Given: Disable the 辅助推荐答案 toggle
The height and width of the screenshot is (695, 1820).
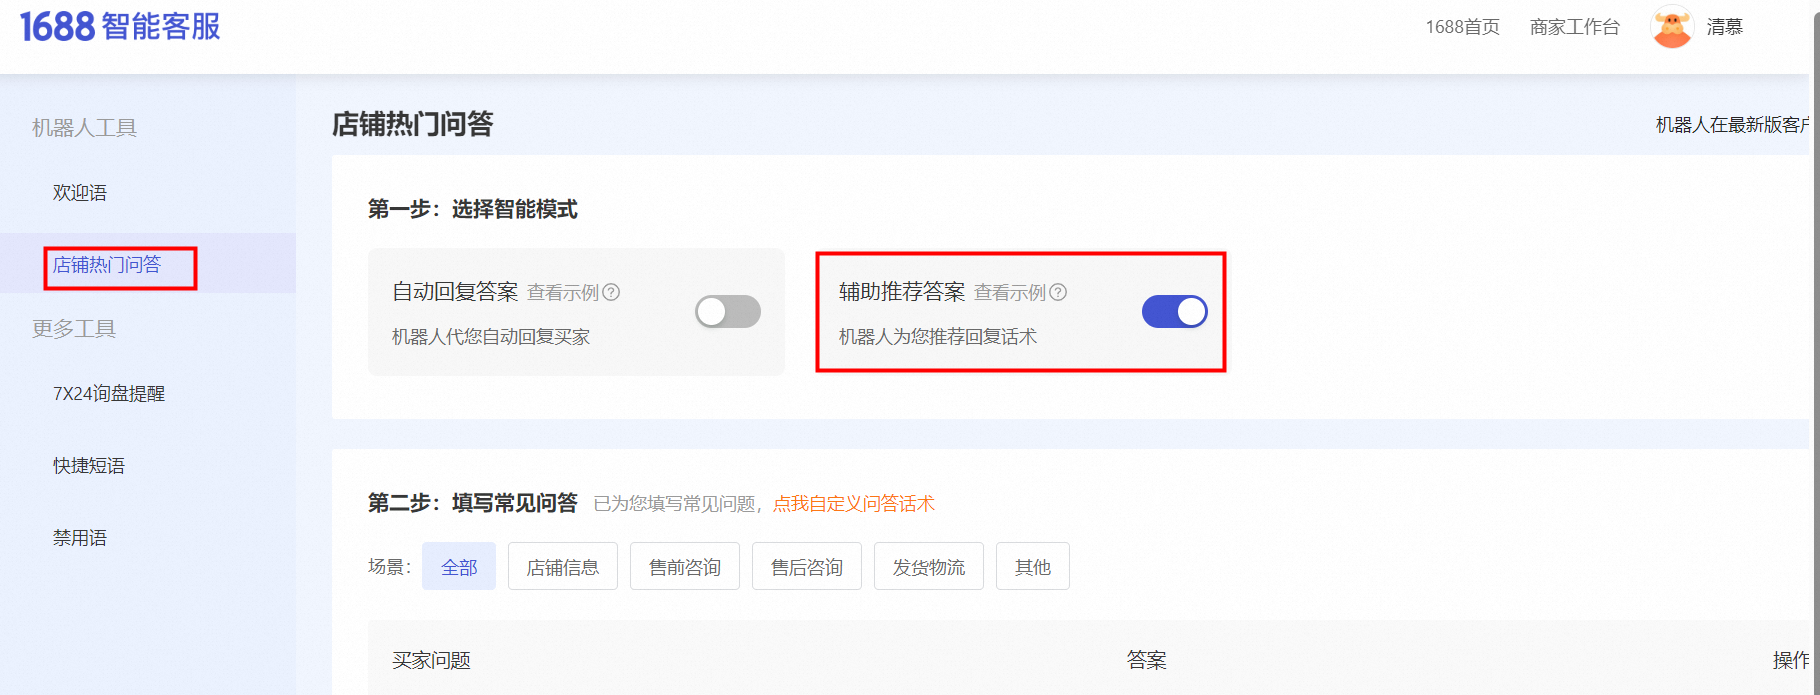Looking at the screenshot, I should coord(1174,312).
